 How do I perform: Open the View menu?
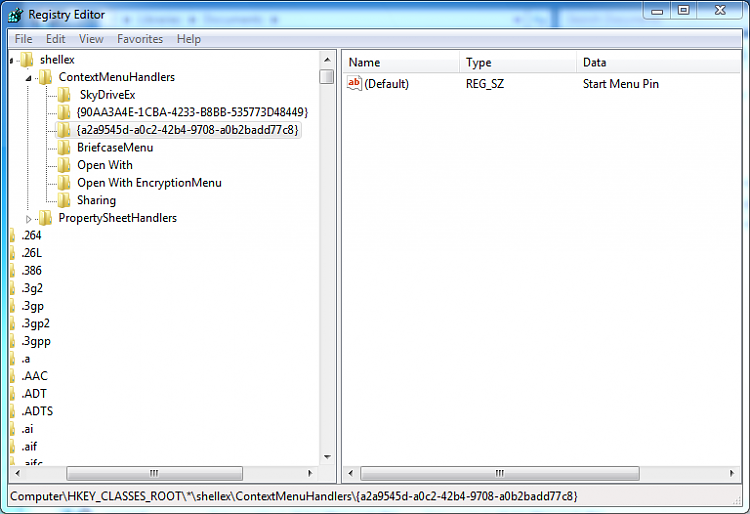(x=91, y=39)
